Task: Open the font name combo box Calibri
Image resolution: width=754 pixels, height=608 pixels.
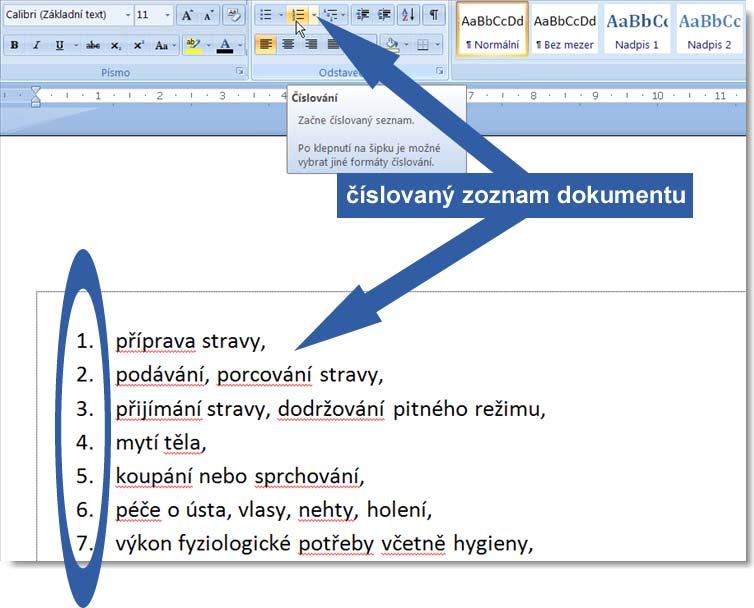Action: 68,15
